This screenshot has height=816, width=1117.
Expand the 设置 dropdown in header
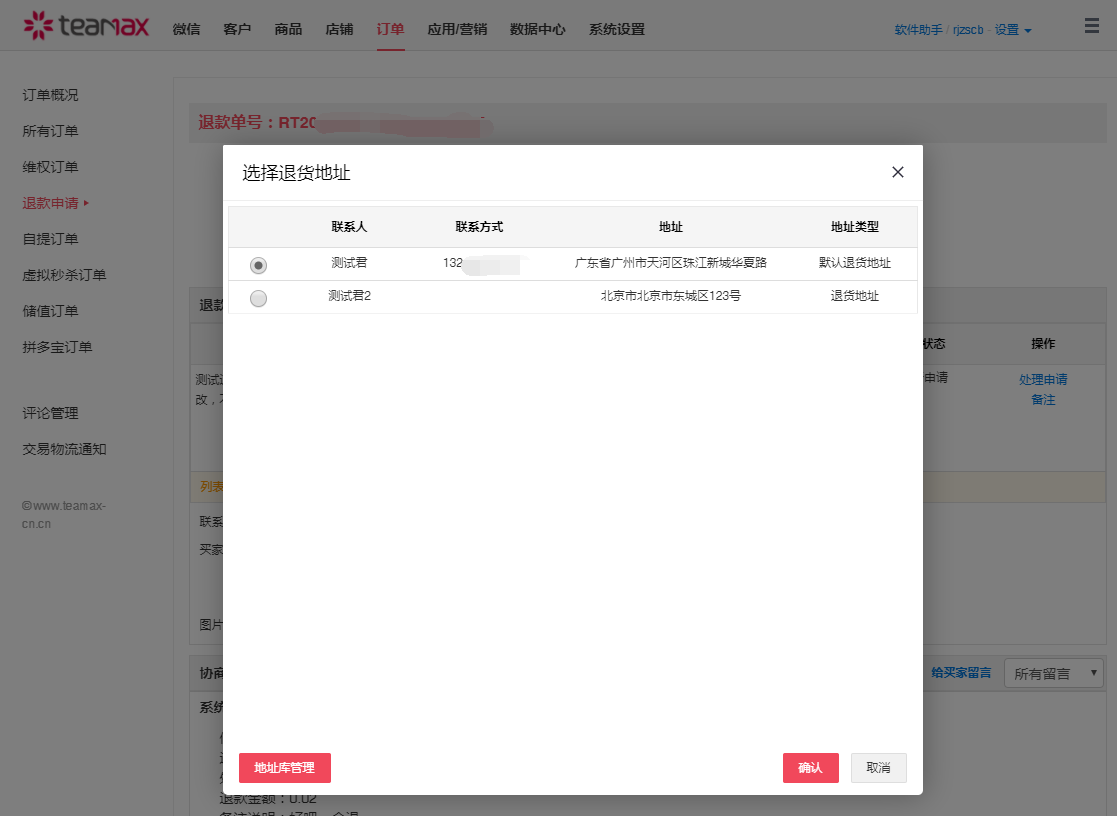(x=1012, y=30)
